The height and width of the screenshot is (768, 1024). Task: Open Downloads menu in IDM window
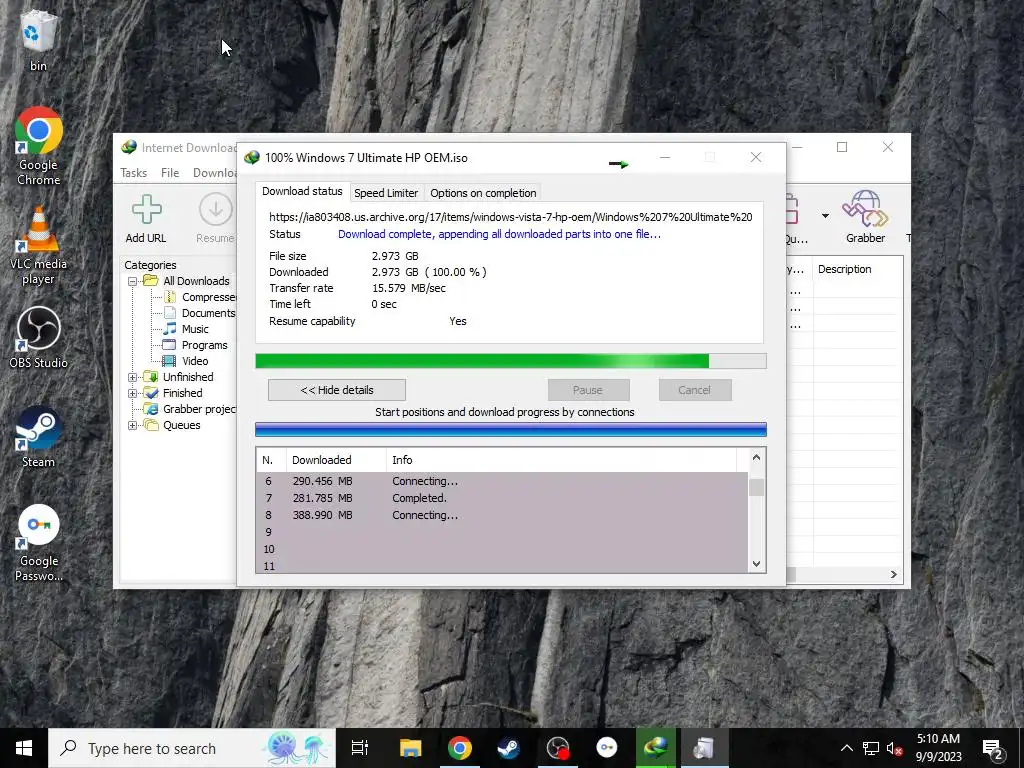214,172
